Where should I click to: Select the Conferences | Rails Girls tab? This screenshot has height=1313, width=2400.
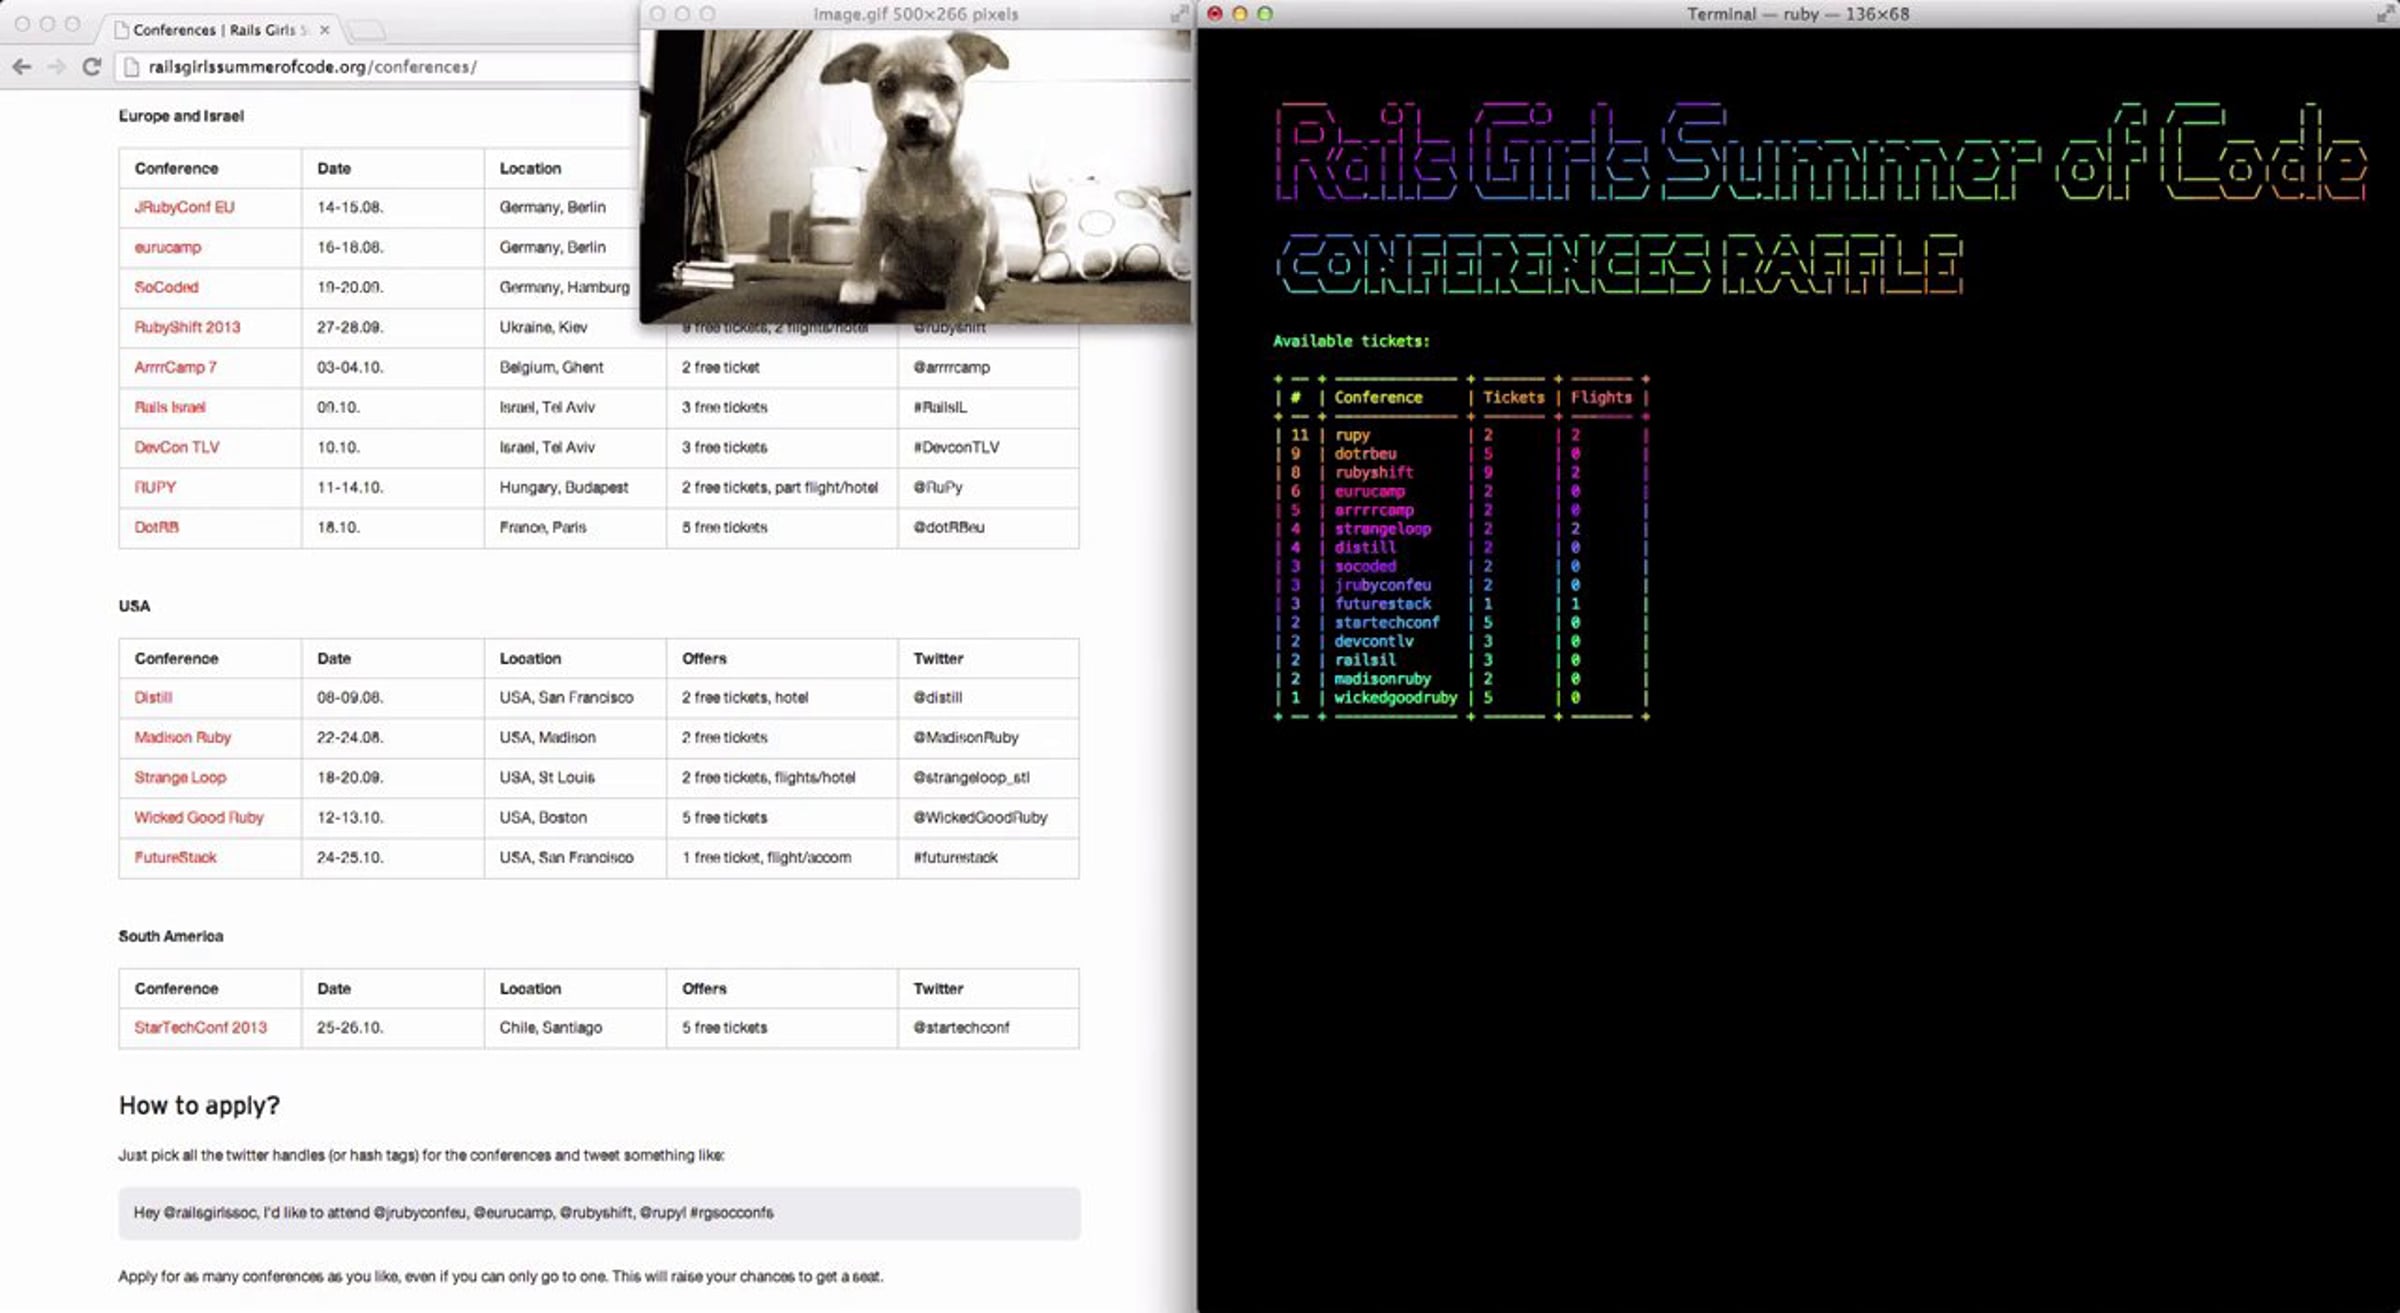tap(220, 30)
